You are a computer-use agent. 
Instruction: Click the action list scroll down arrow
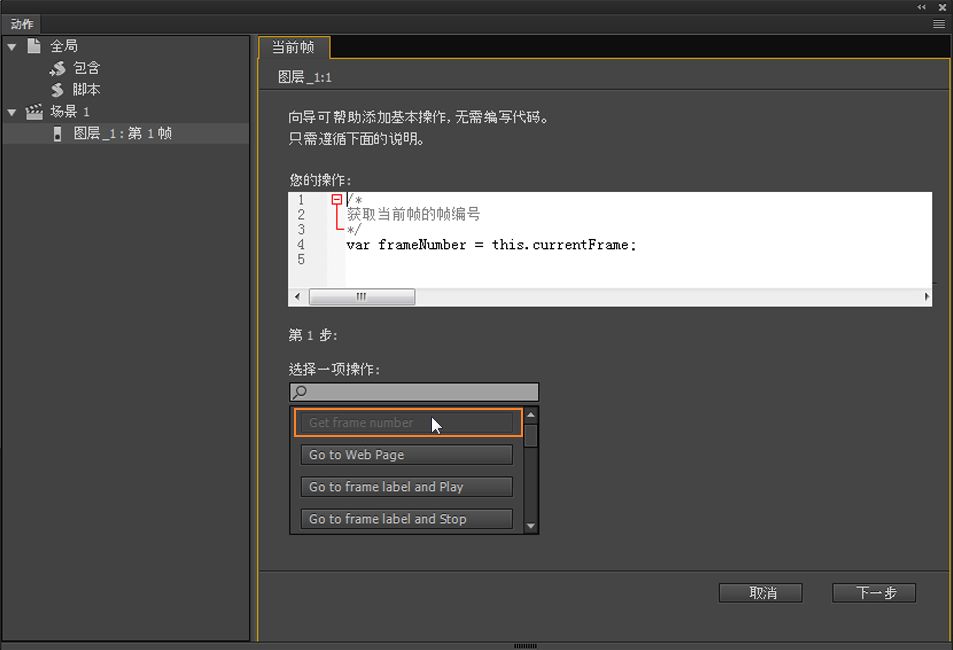point(531,526)
